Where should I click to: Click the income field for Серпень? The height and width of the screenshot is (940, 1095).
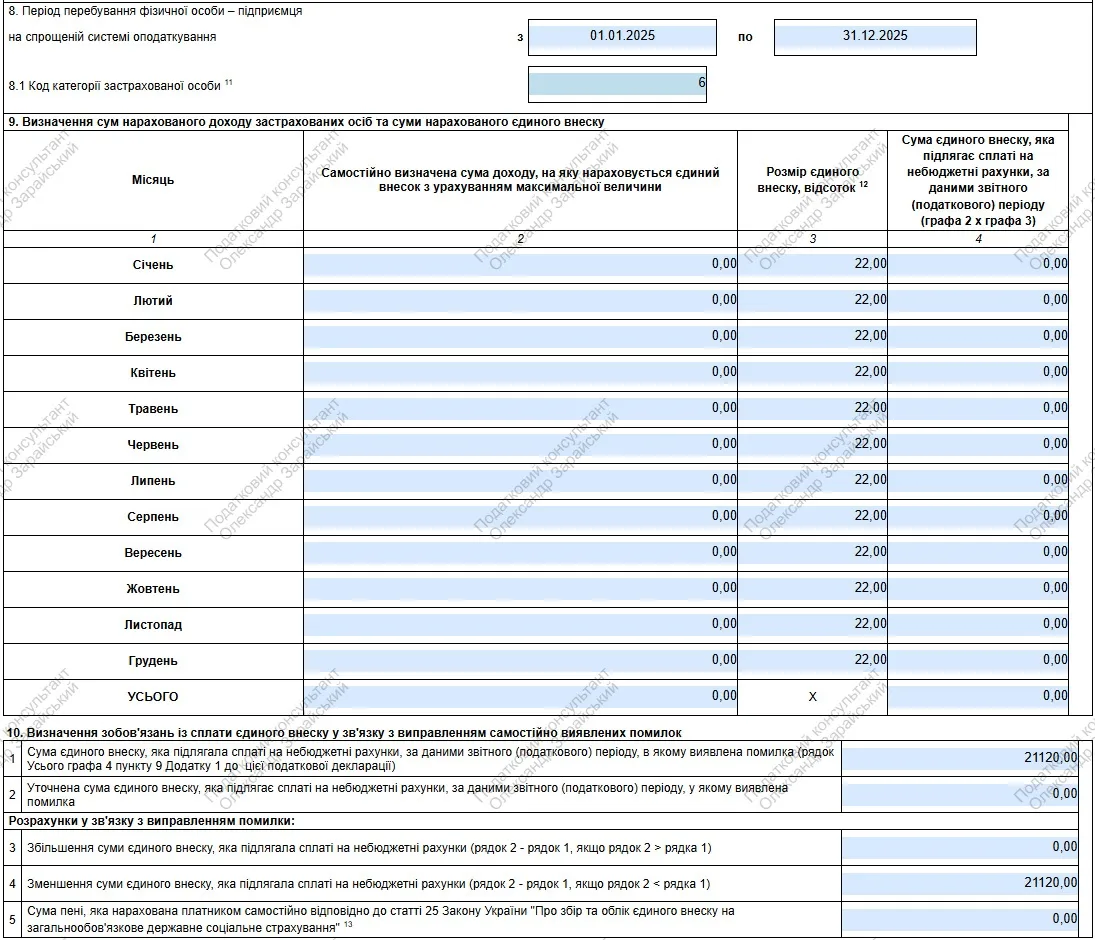tap(520, 517)
